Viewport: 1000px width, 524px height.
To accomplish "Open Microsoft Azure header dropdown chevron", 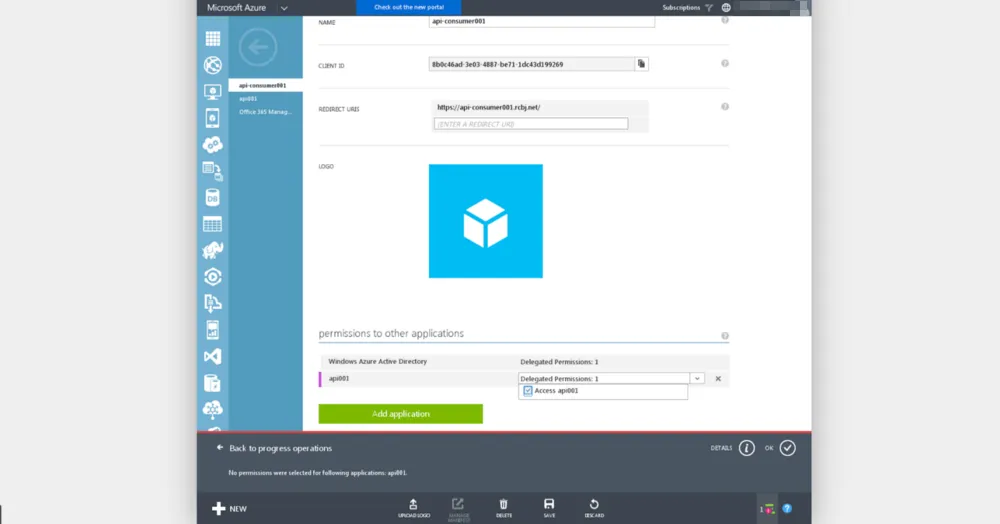I will click(x=284, y=8).
